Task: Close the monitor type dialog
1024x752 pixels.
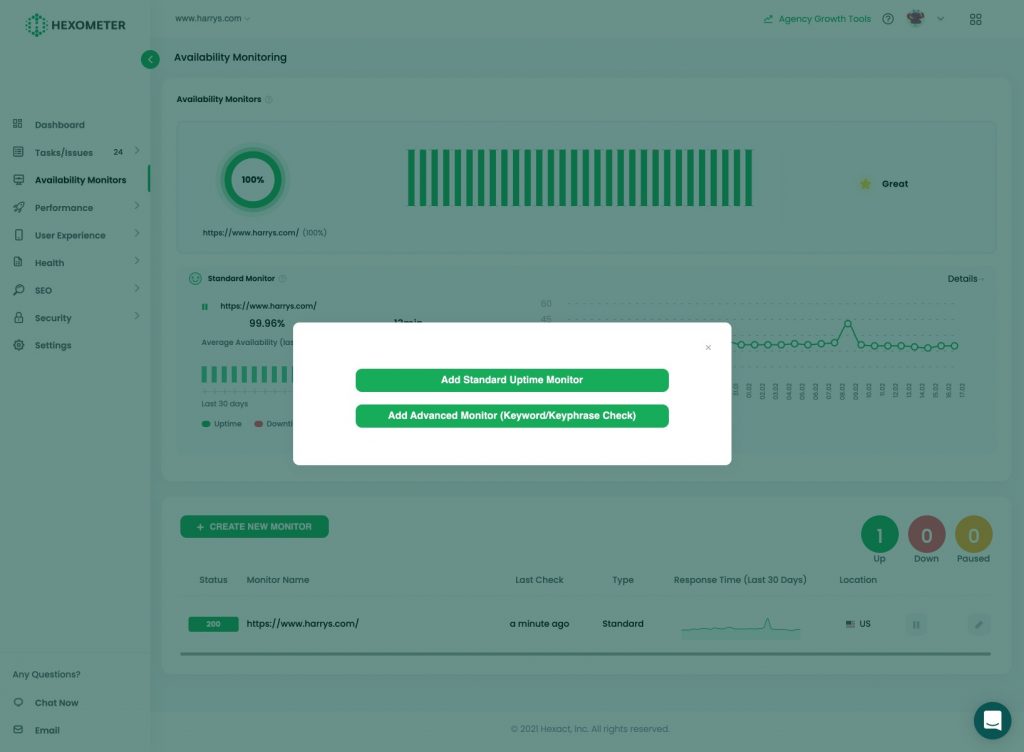Action: coord(708,347)
